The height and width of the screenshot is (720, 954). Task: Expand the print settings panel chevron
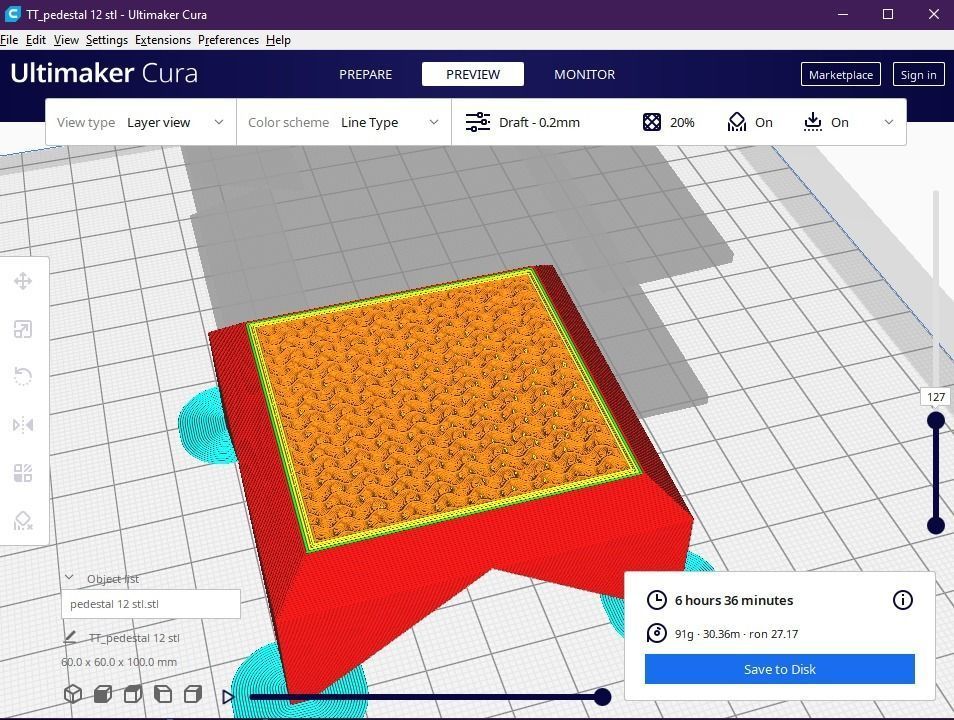(889, 122)
